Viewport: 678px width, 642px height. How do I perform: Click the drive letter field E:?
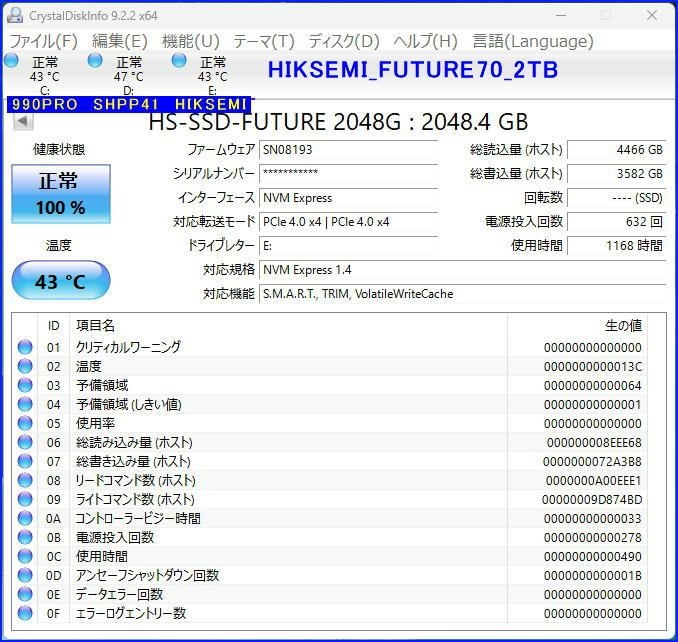click(349, 246)
